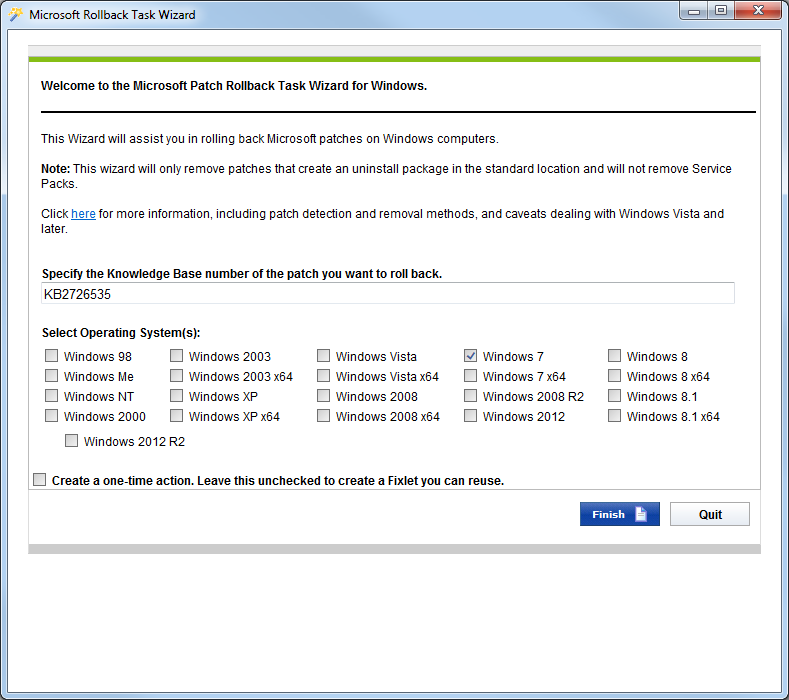This screenshot has width=789, height=700.
Task: Maximize the Rollback Task Wizard window
Action: (x=721, y=11)
